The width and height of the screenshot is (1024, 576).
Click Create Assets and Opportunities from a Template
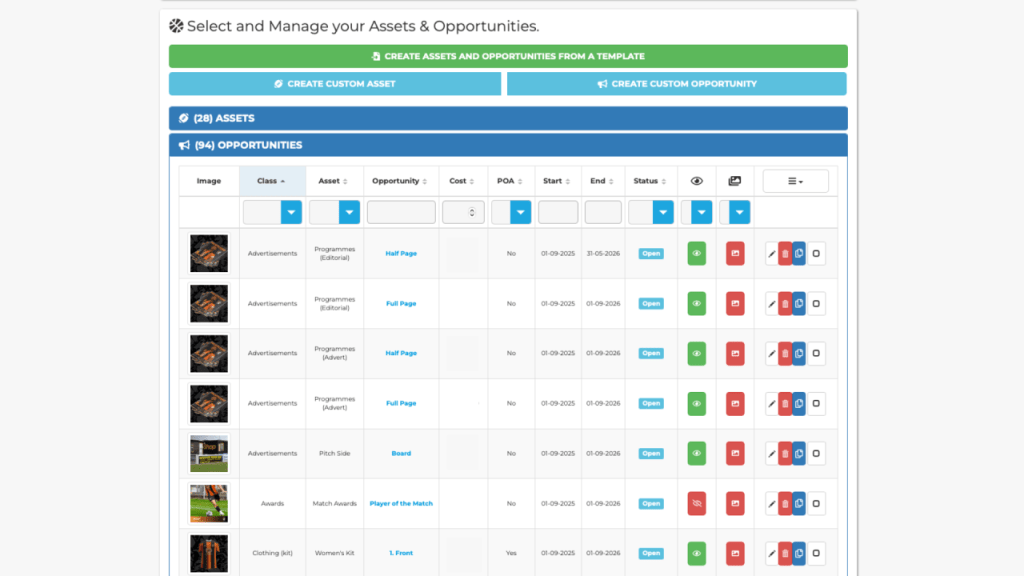(508, 56)
